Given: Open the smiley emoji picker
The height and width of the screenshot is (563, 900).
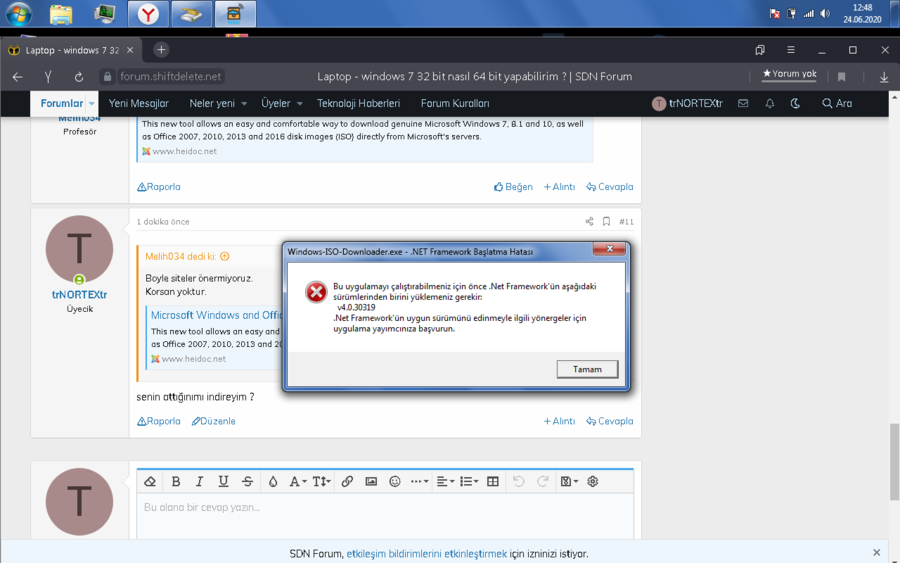Looking at the screenshot, I should [394, 482].
